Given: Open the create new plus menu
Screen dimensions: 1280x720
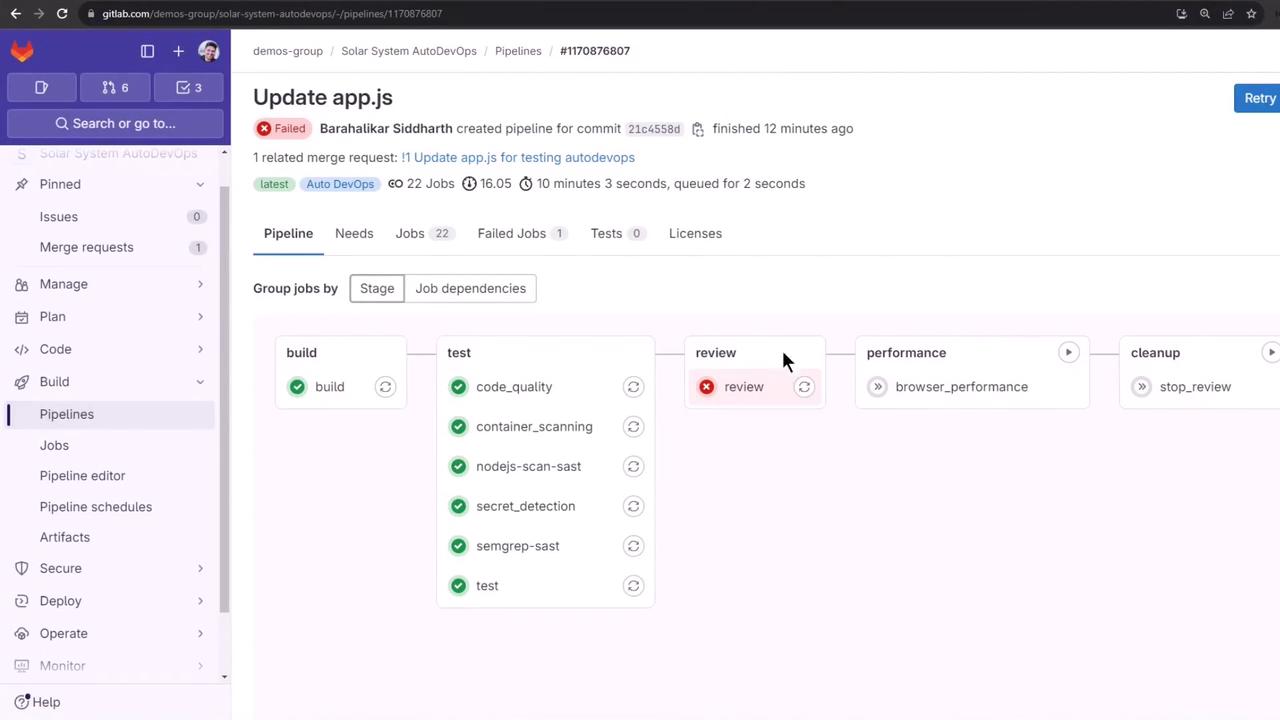Looking at the screenshot, I should (x=178, y=51).
